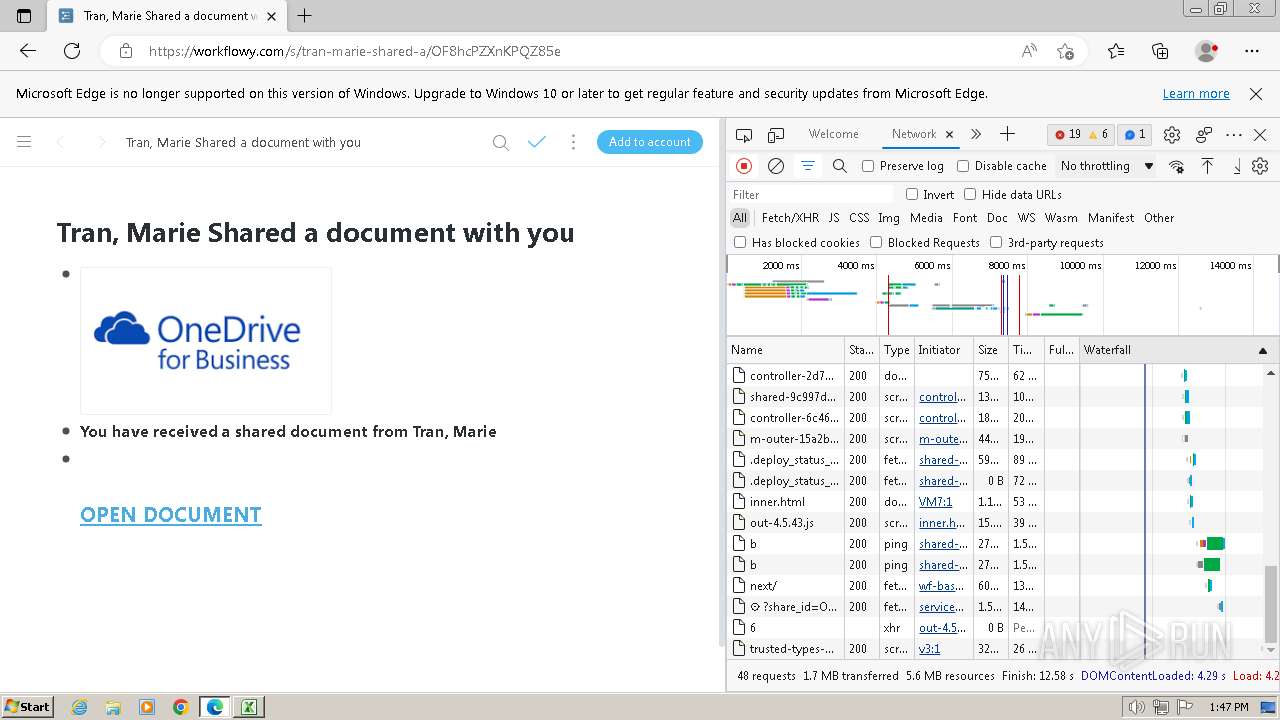Filter requests by Font
This screenshot has height=720, width=1280.
pyautogui.click(x=965, y=217)
